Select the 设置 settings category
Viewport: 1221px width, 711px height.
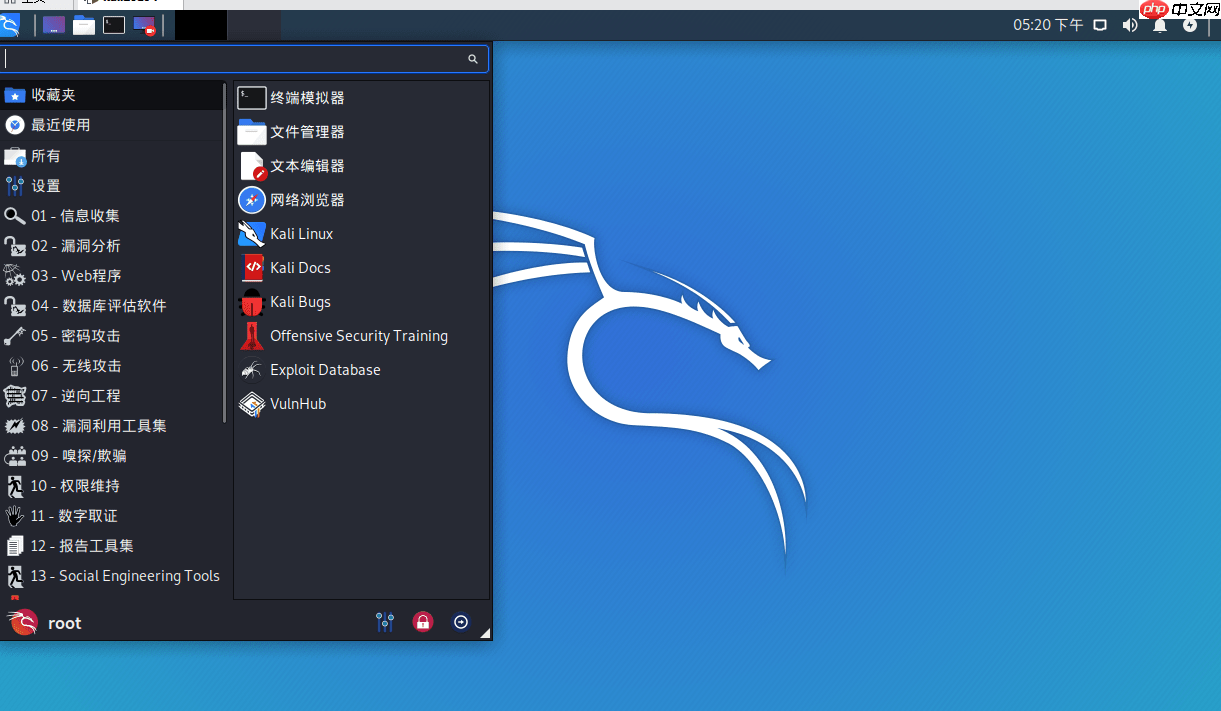[112, 186]
